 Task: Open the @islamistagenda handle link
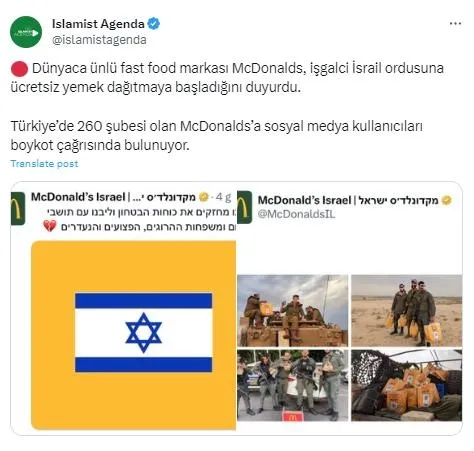coord(99,40)
